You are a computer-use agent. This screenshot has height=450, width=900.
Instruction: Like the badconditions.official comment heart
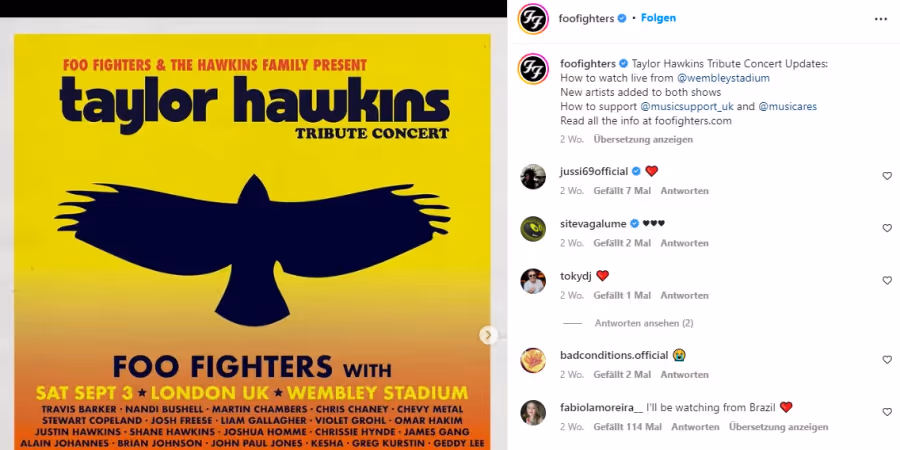coord(887,360)
